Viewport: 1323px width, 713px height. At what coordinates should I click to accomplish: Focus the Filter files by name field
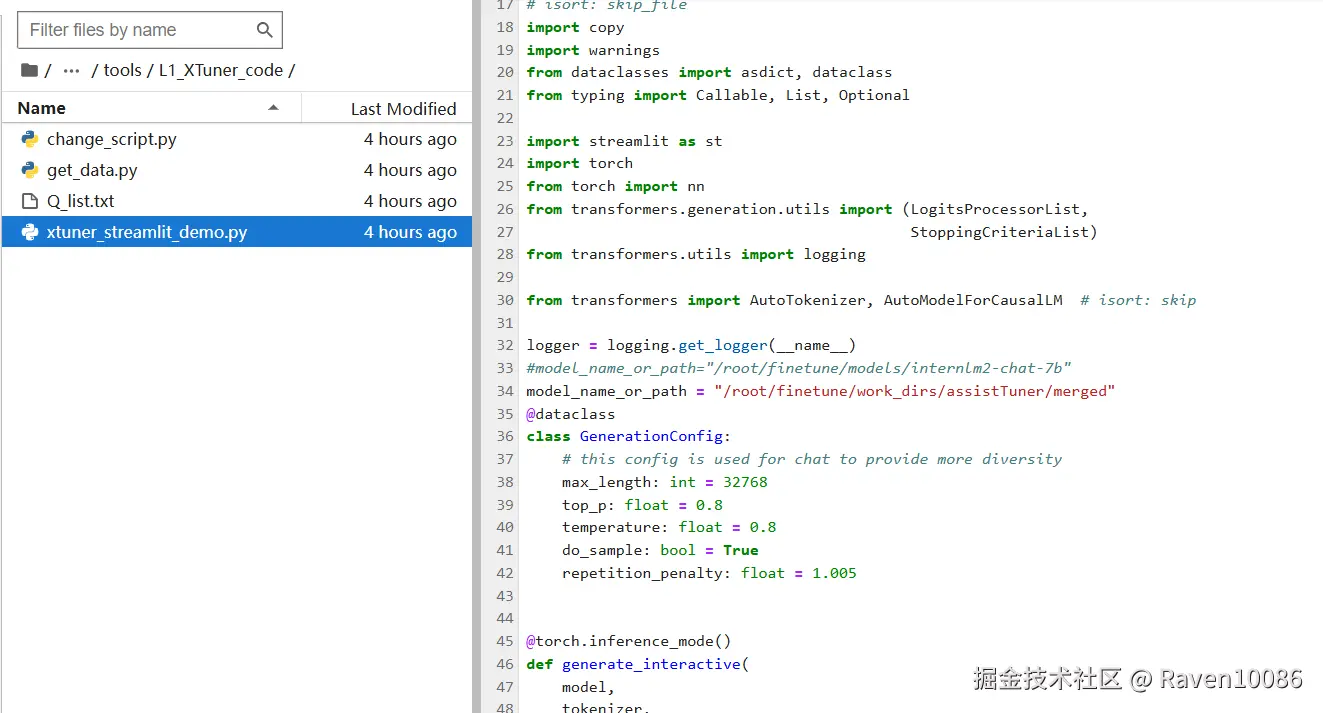coord(150,30)
